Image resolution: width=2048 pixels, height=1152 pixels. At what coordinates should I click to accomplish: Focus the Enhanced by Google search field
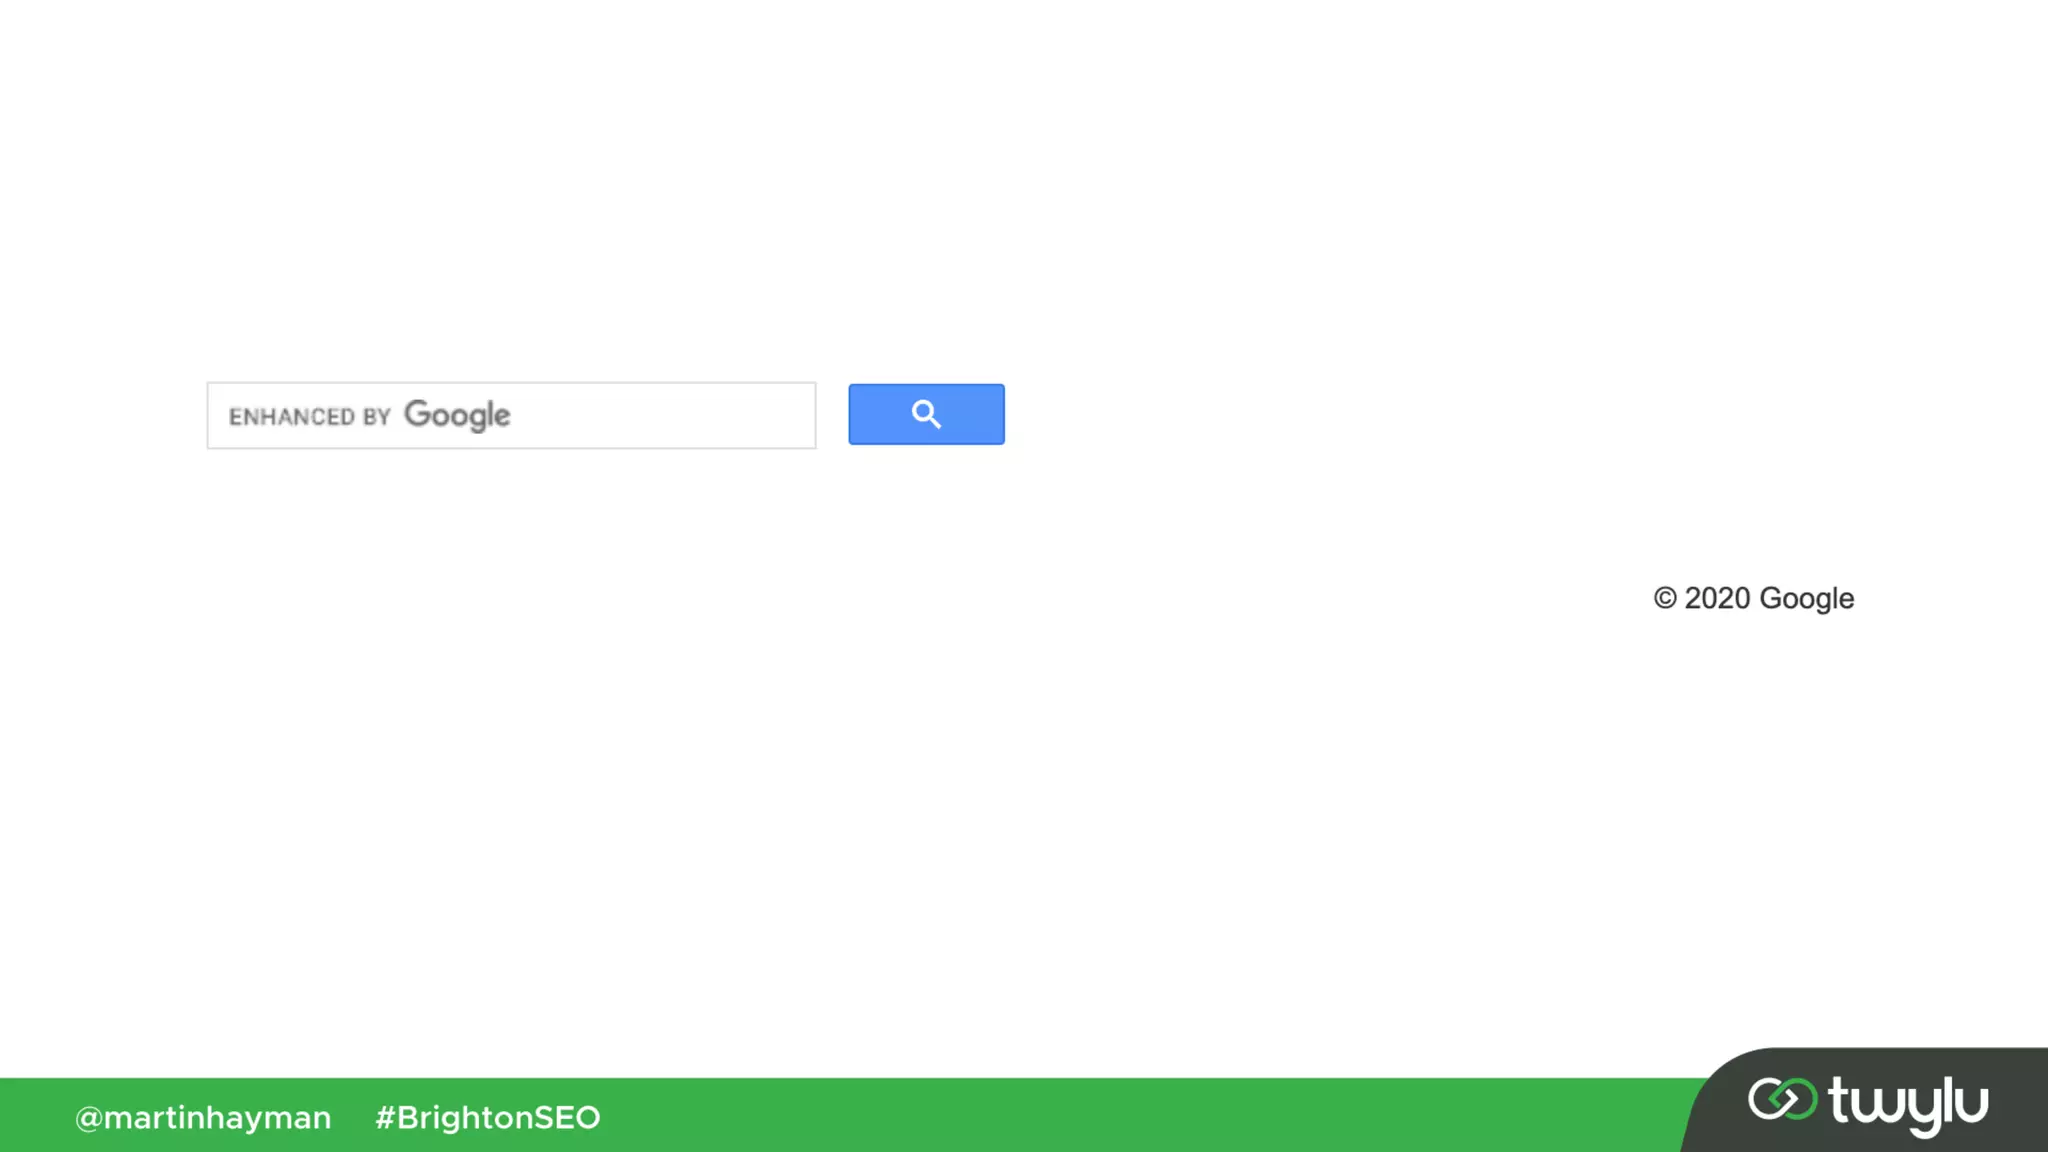pos(511,415)
